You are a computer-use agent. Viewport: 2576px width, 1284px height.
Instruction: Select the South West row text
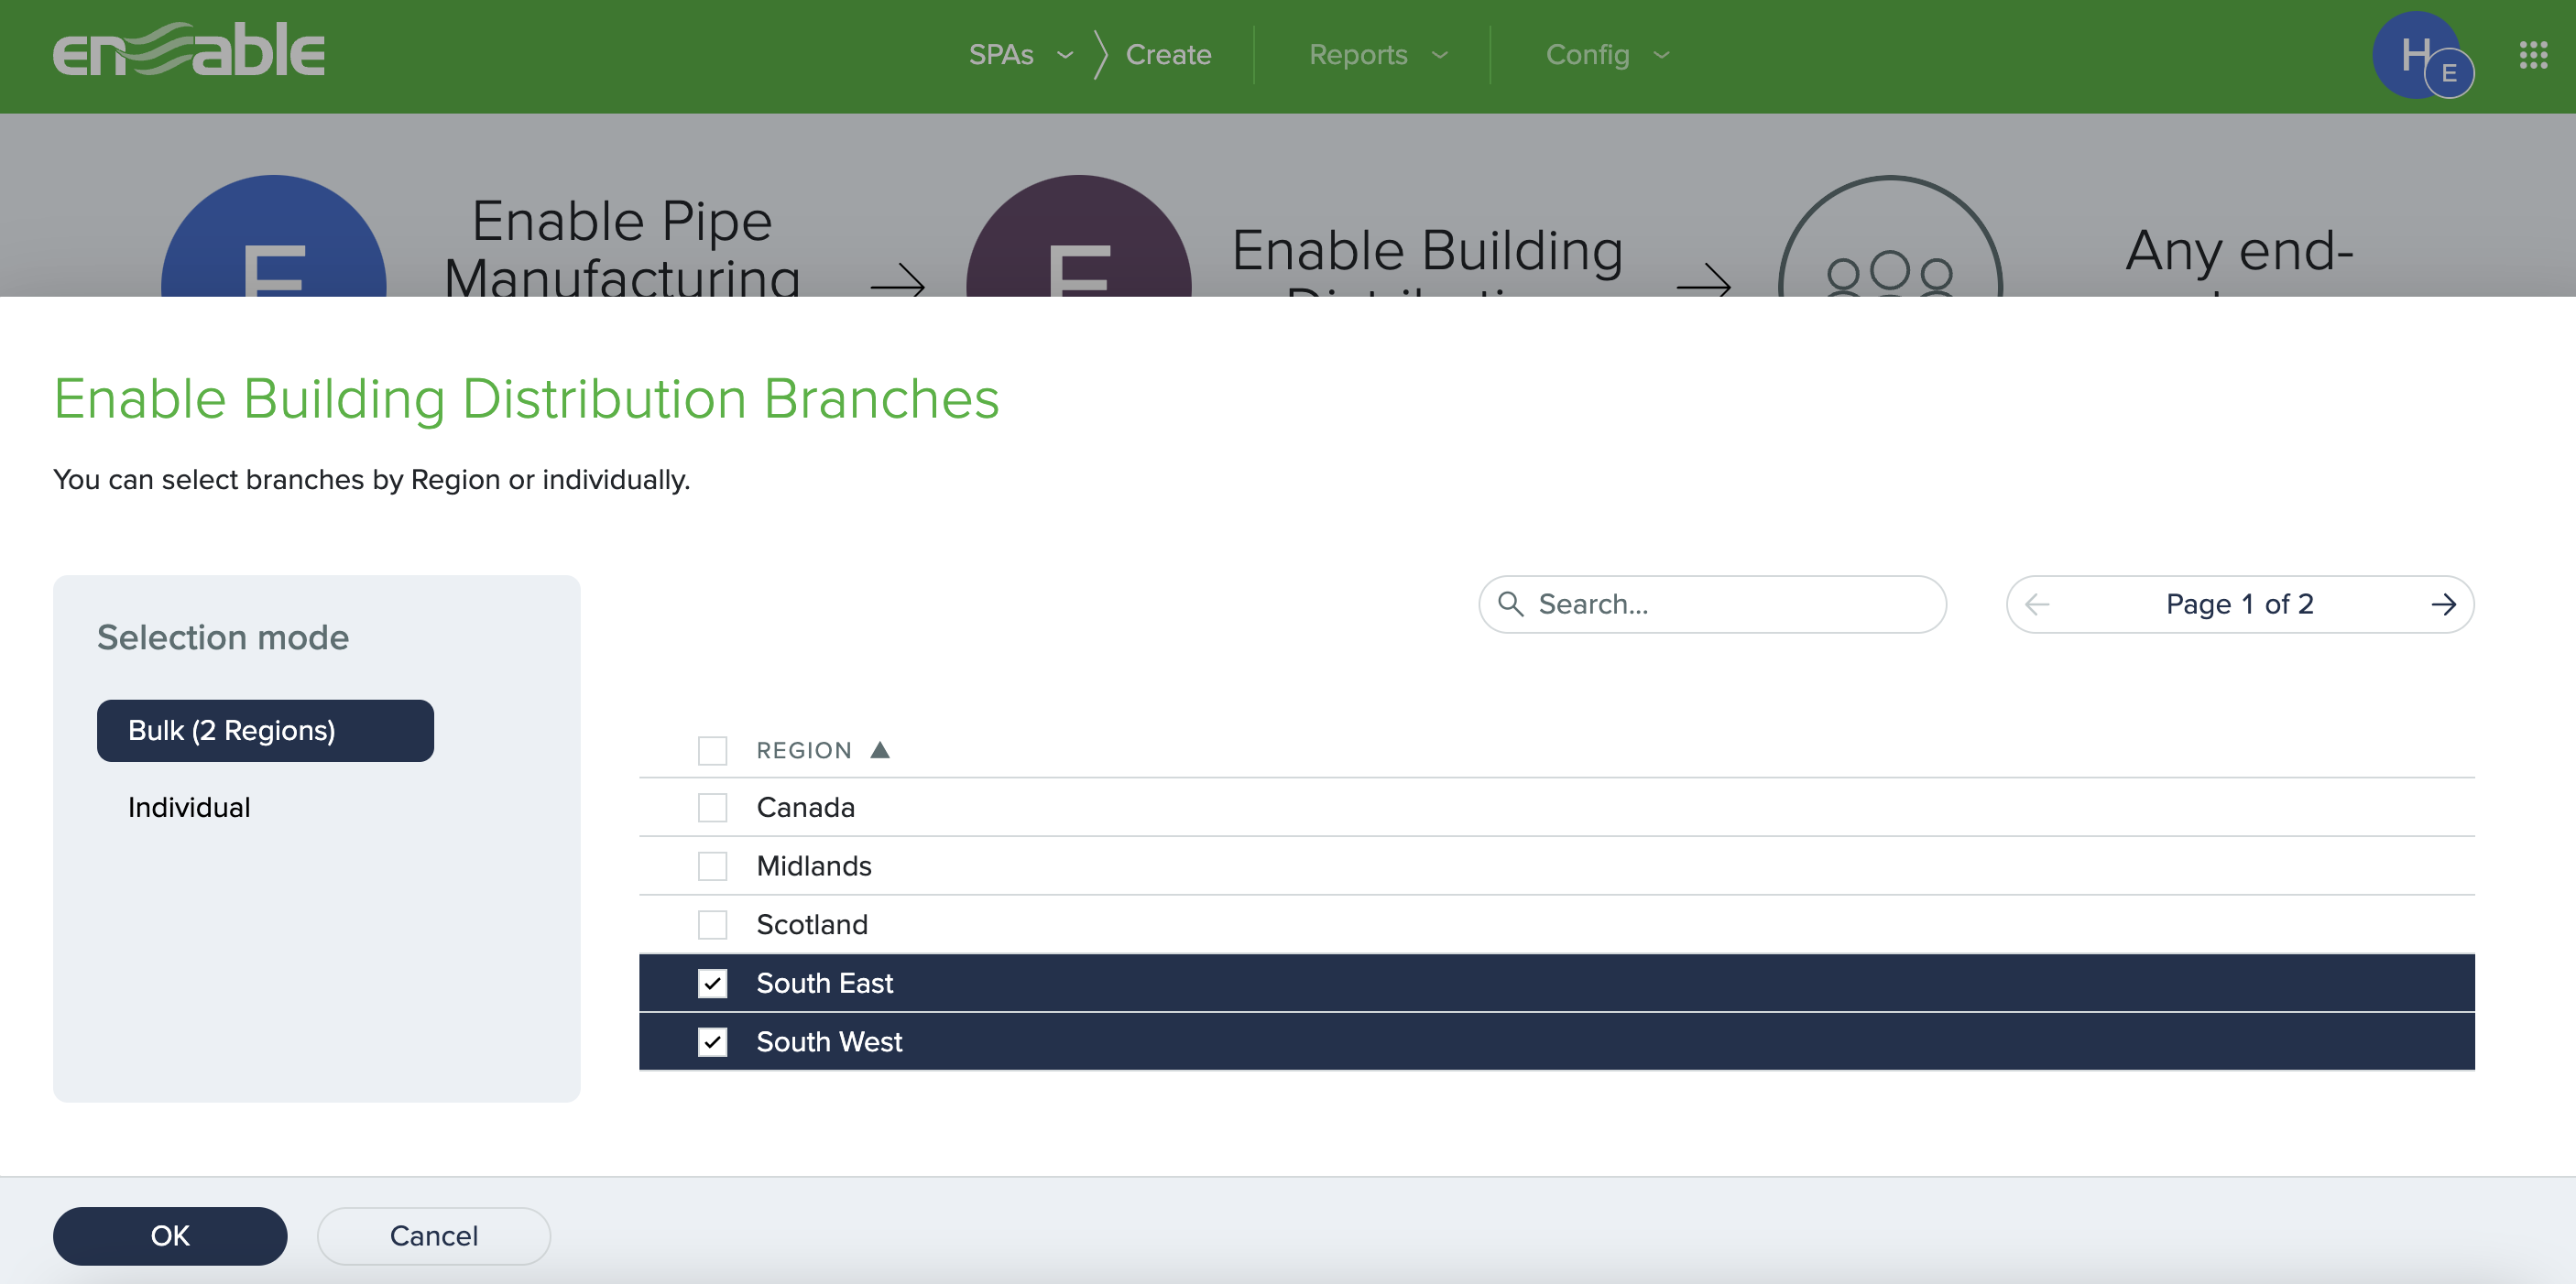(x=829, y=1042)
